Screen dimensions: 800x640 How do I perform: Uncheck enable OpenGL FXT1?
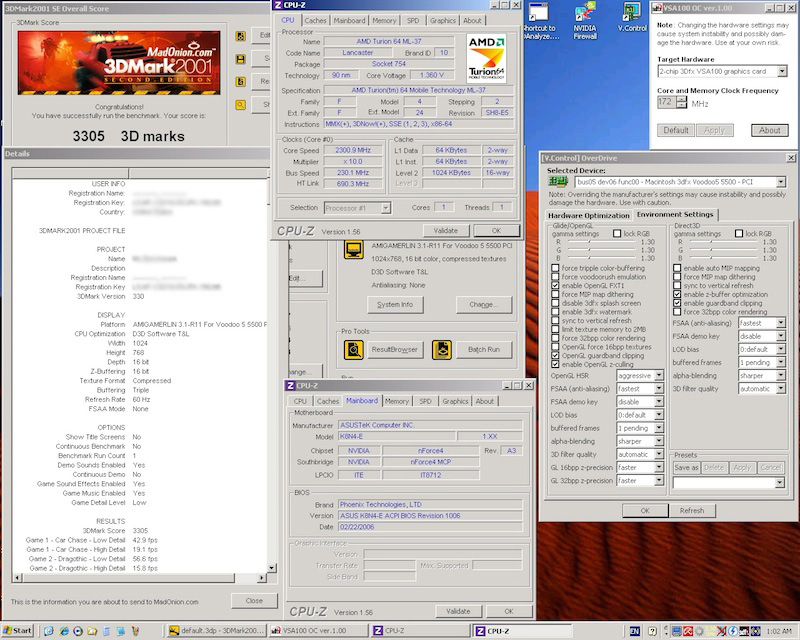555,285
